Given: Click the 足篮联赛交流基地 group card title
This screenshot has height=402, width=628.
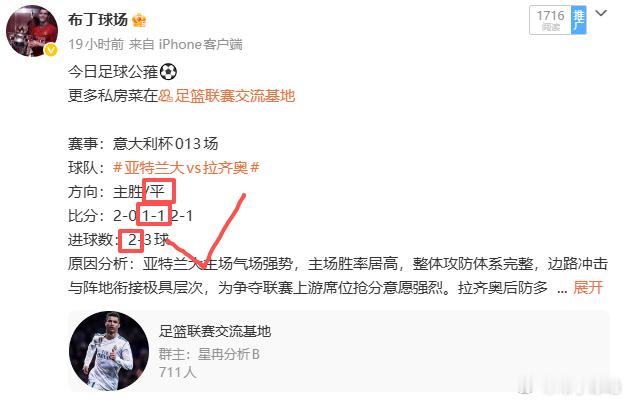Looking at the screenshot, I should click(215, 331).
